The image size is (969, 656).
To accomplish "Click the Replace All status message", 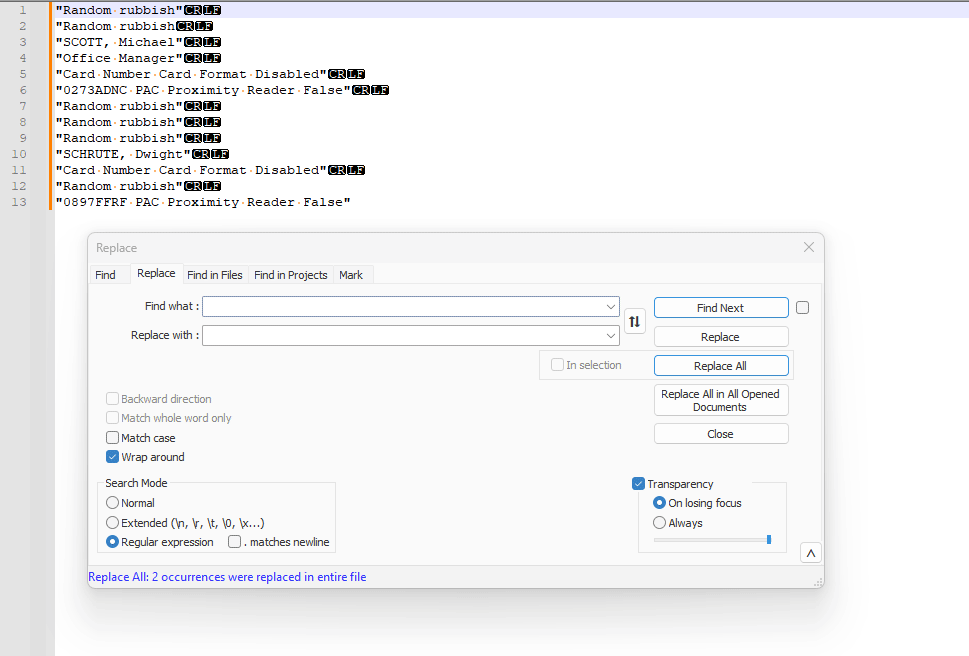I will tap(227, 577).
